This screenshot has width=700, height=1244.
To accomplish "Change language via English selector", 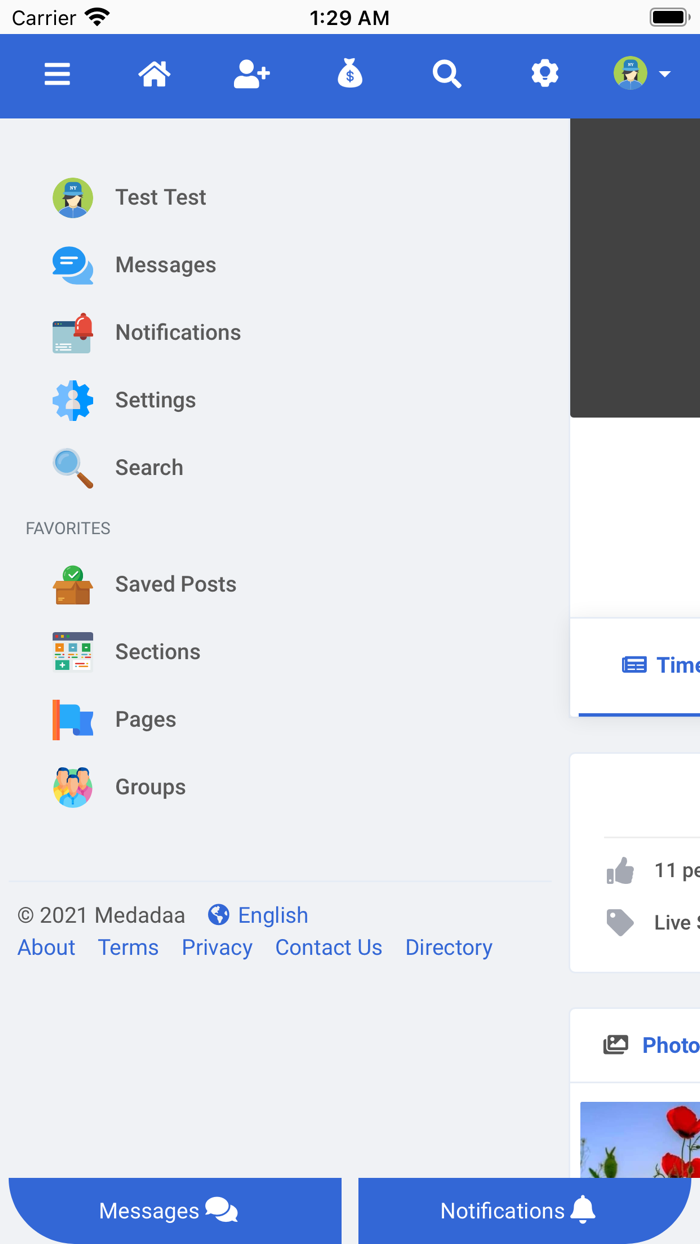I will (259, 915).
